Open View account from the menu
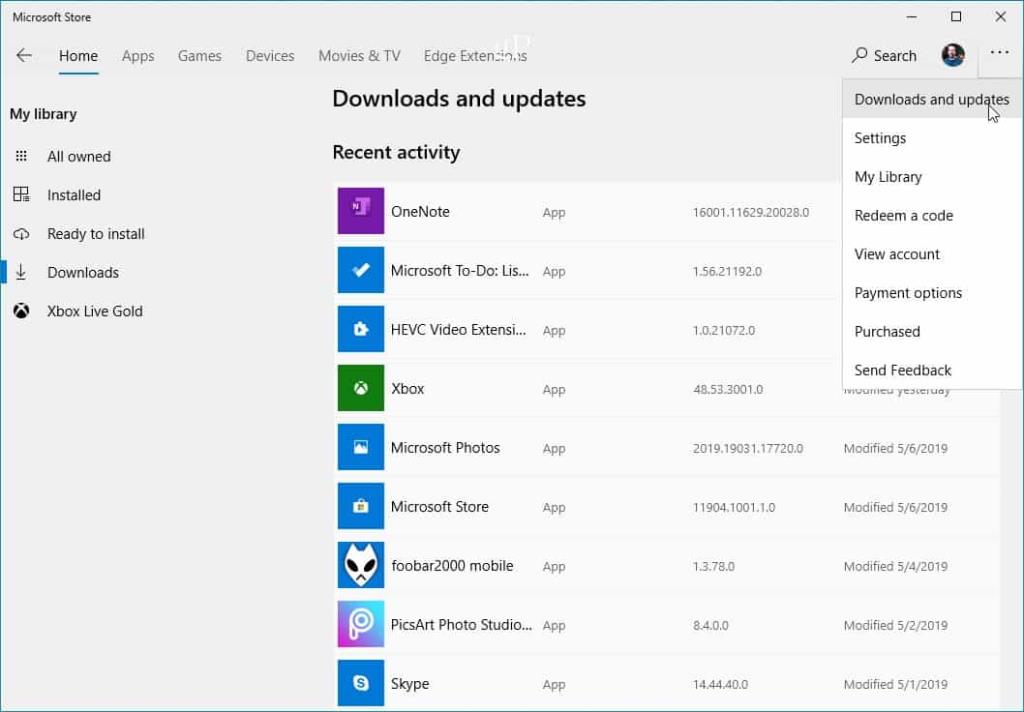The width and height of the screenshot is (1024, 712). click(931, 254)
